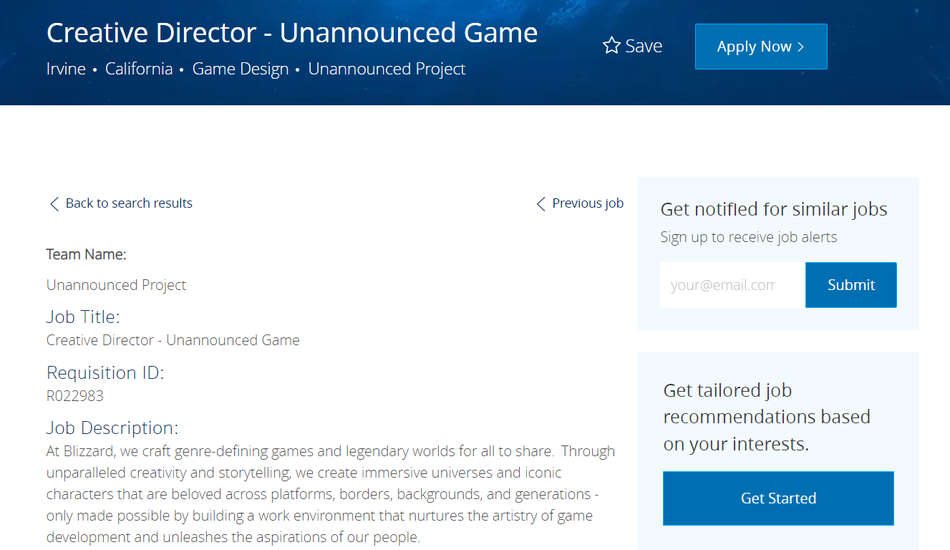The width and height of the screenshot is (950, 550).
Task: Click the arrow chevron in Apply Now
Action: (x=801, y=47)
